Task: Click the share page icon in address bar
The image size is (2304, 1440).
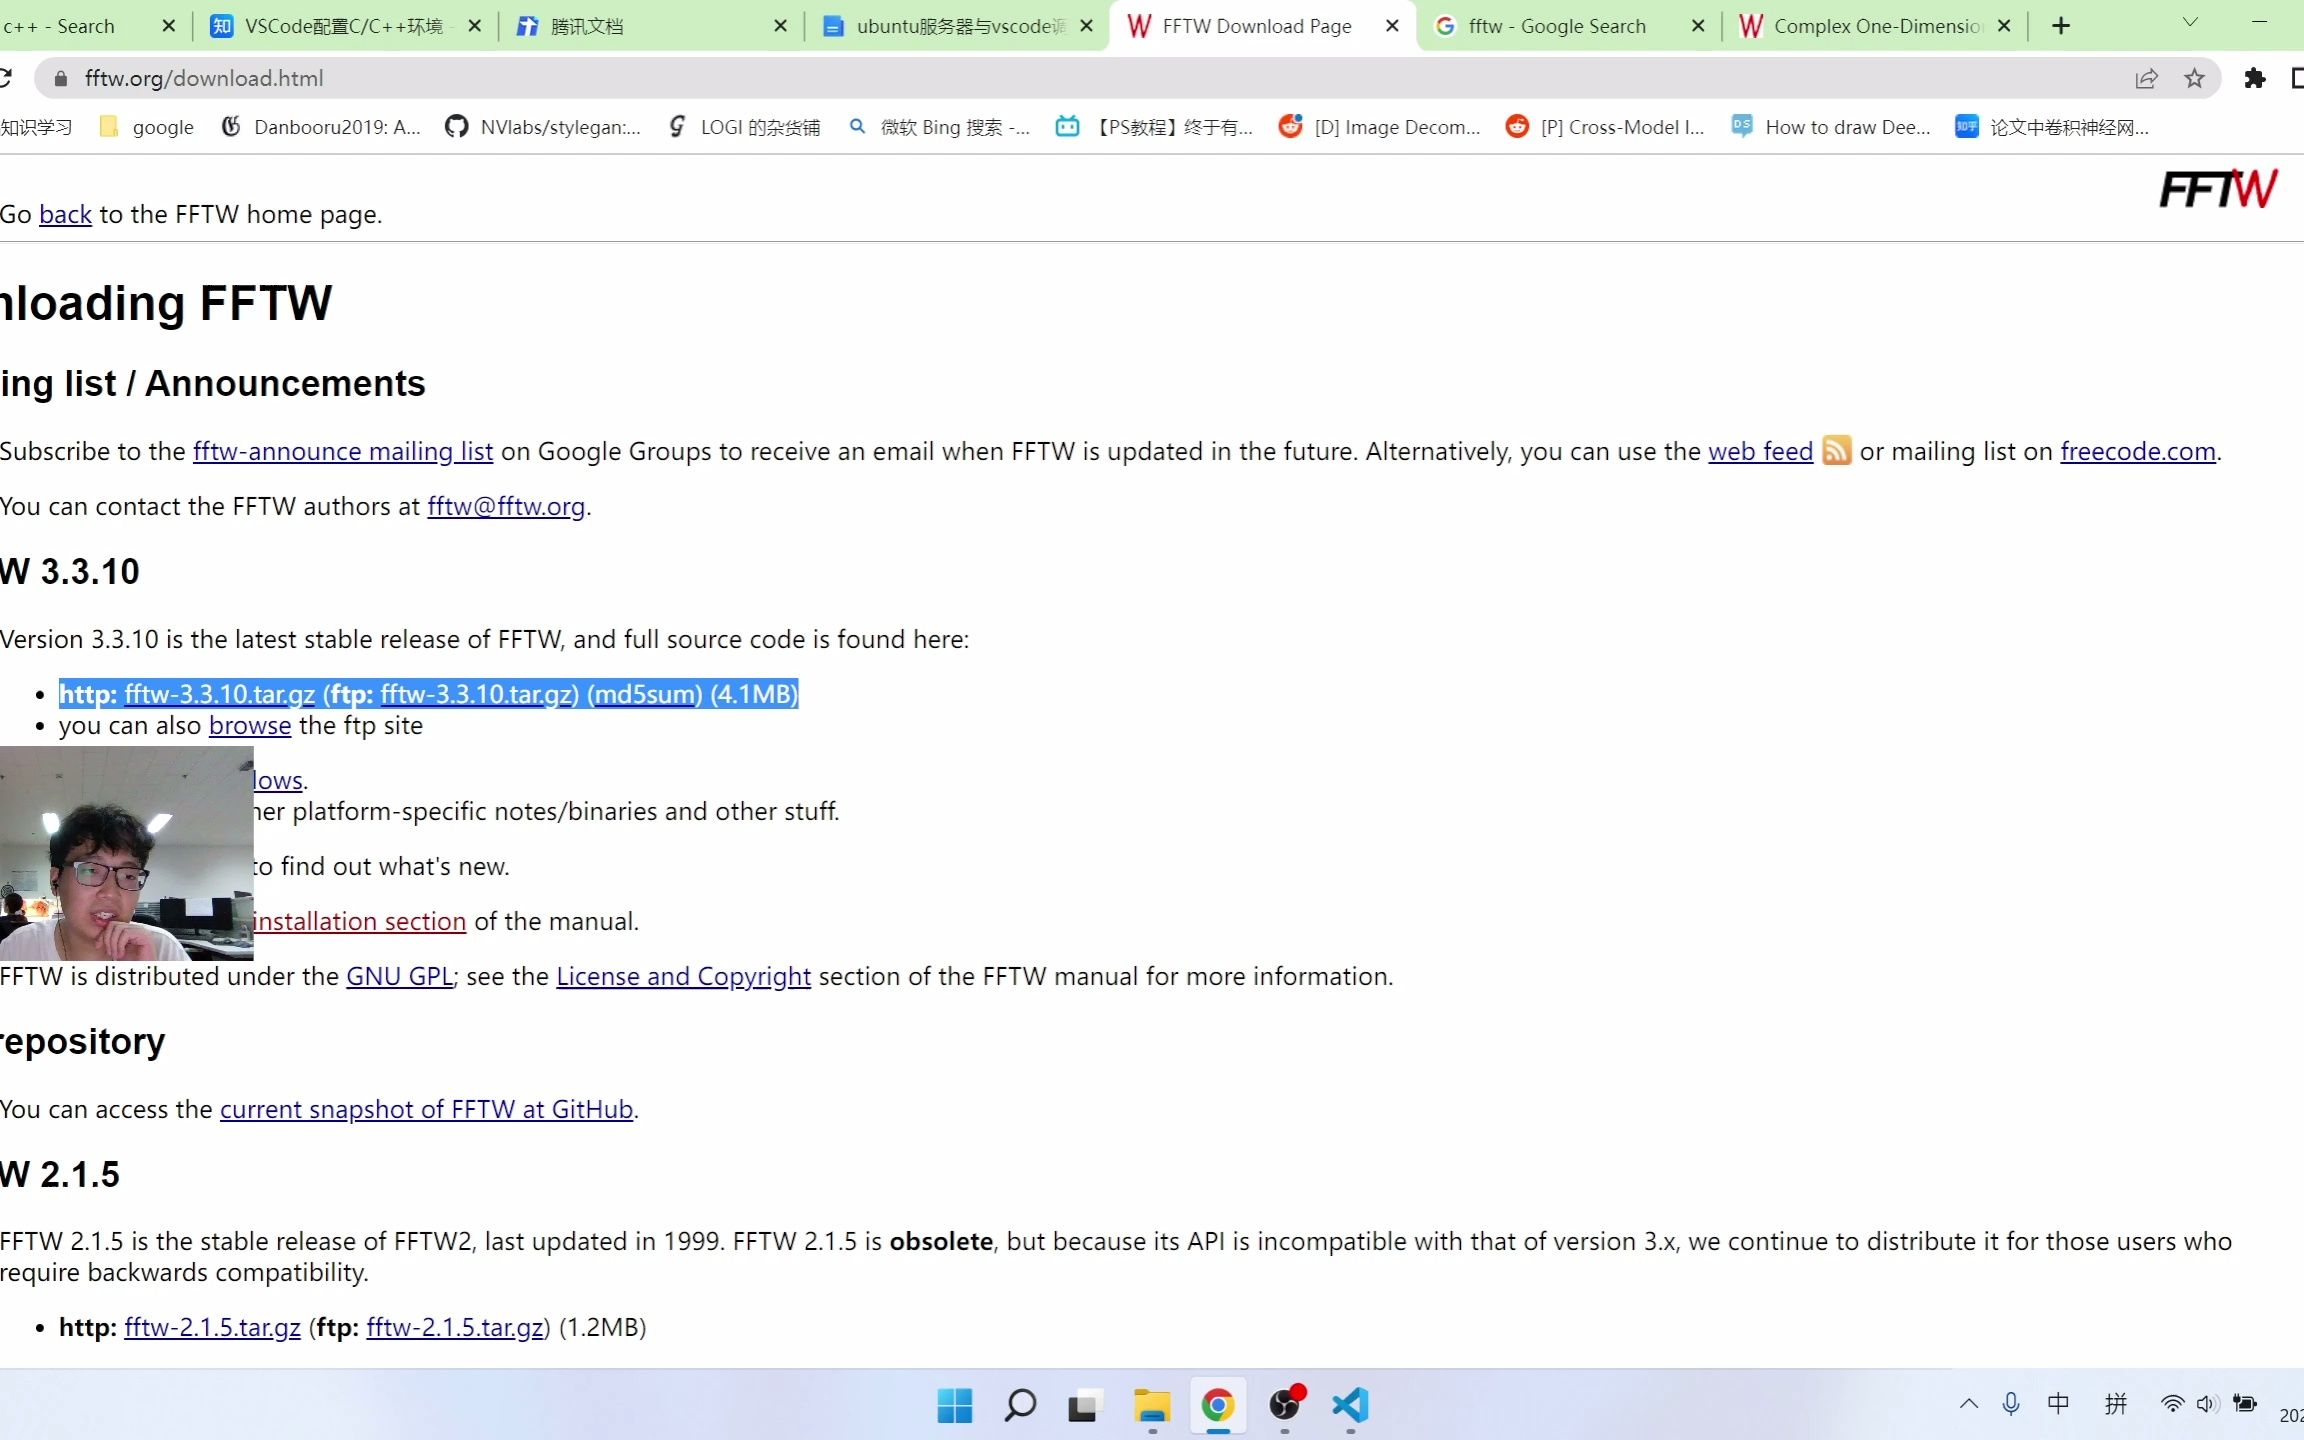Action: 2146,78
